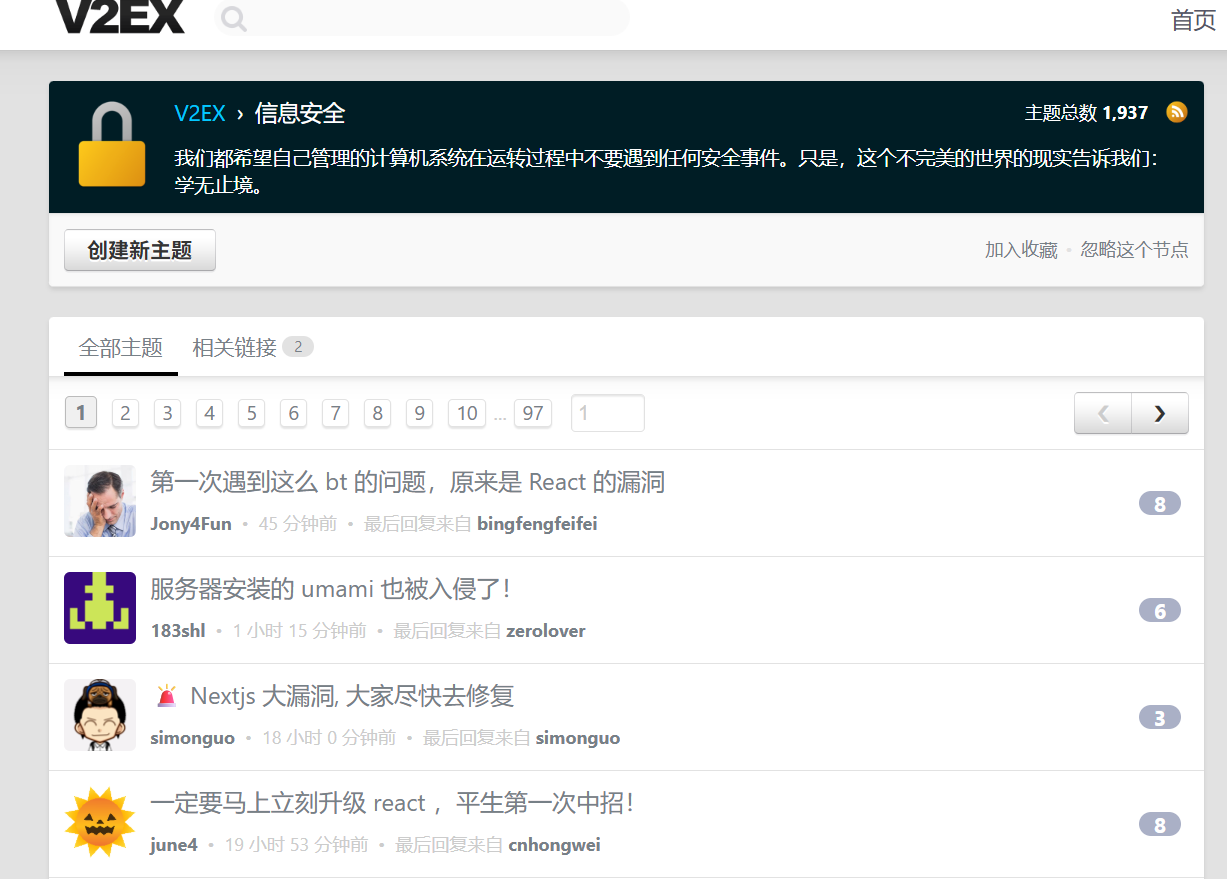Click the yellow padlock node icon
Viewport: 1227px width, 879px height.
112,146
